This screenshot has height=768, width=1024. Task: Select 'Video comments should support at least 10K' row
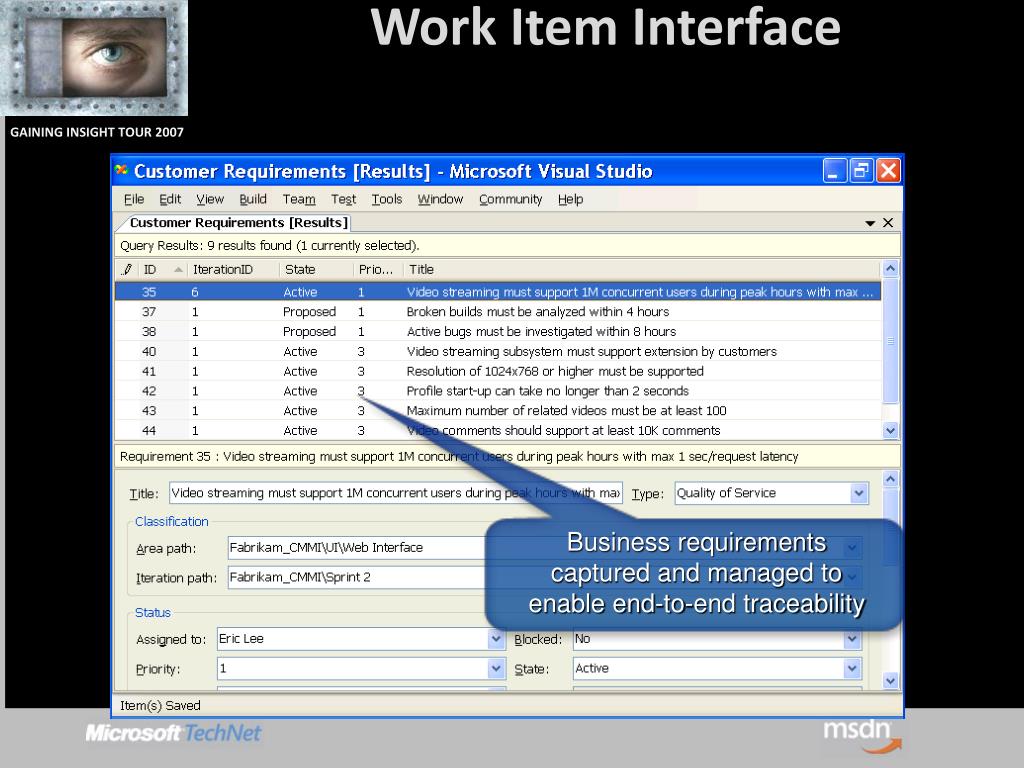(x=498, y=430)
